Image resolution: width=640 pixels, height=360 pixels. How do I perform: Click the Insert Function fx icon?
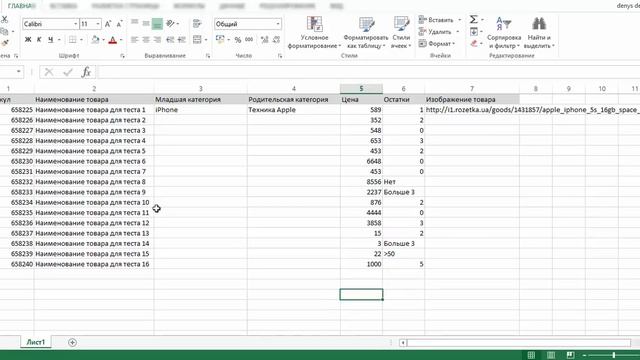86,72
